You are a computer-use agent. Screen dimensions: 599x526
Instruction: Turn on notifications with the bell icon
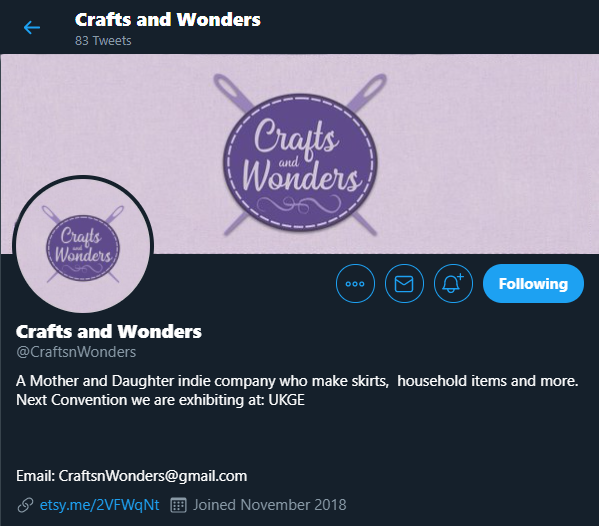pyautogui.click(x=453, y=283)
